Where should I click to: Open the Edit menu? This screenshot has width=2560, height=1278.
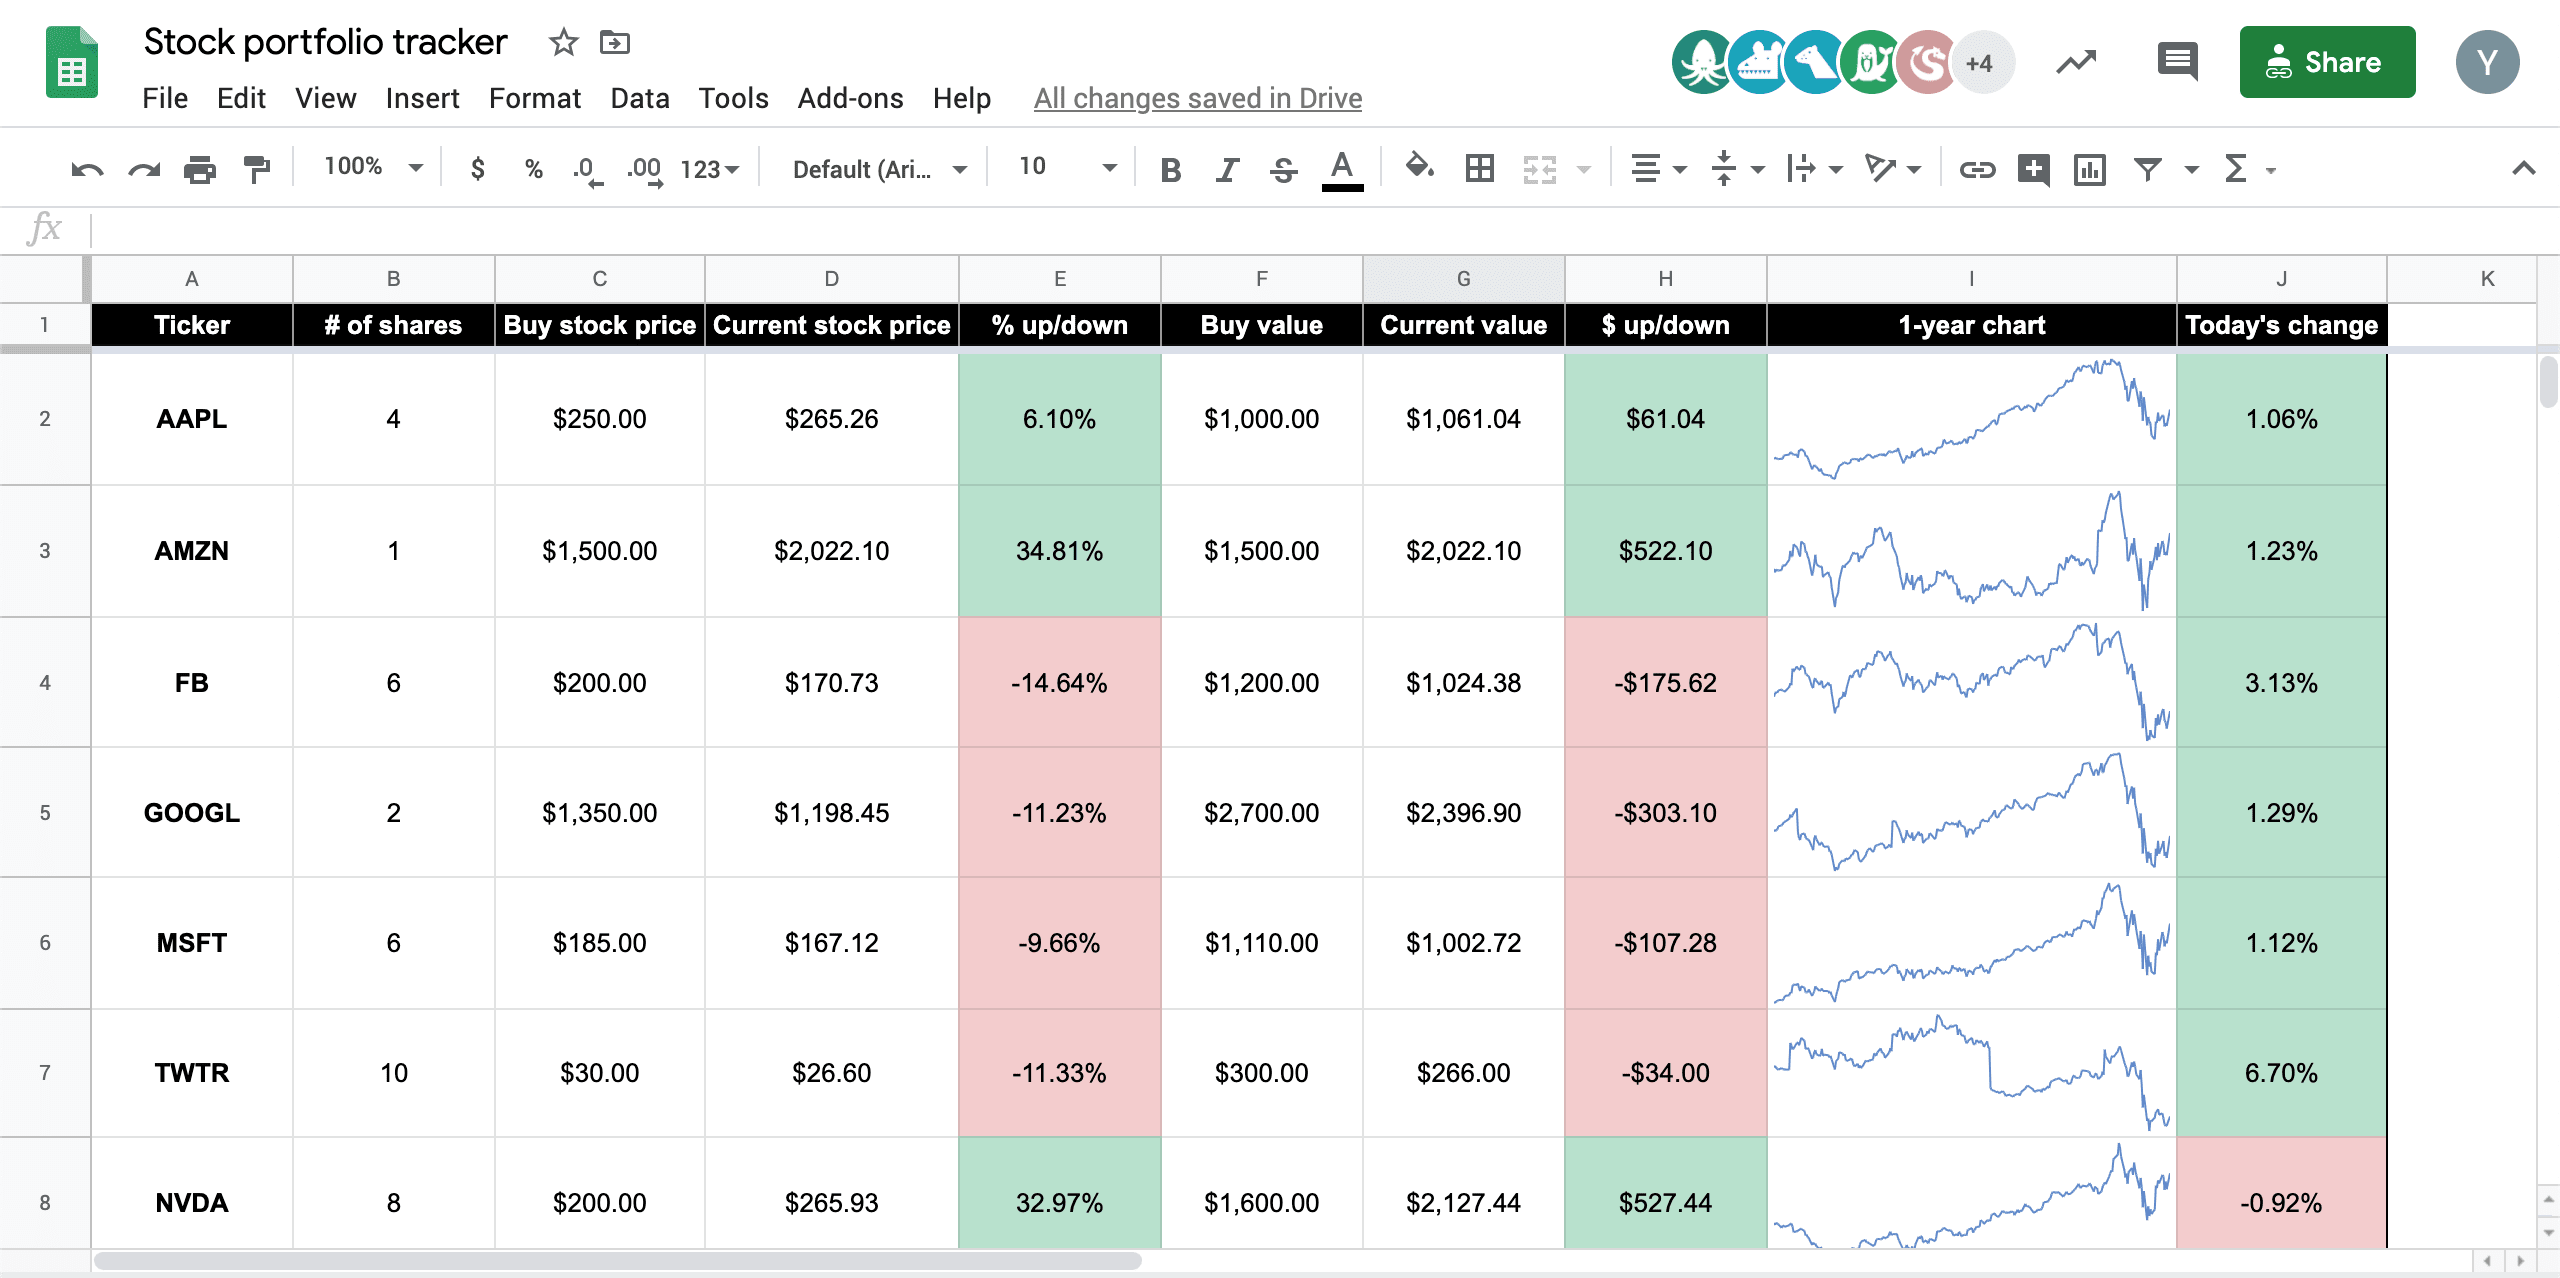(x=241, y=98)
